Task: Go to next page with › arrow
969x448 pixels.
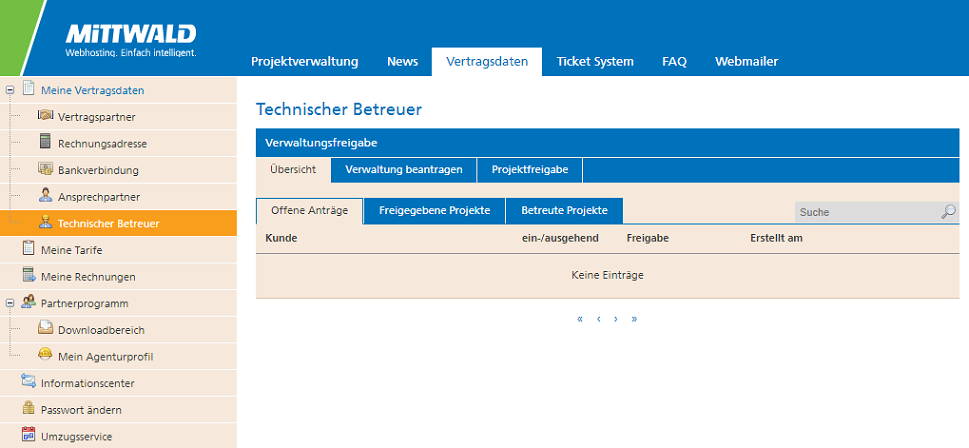Action: [616, 319]
